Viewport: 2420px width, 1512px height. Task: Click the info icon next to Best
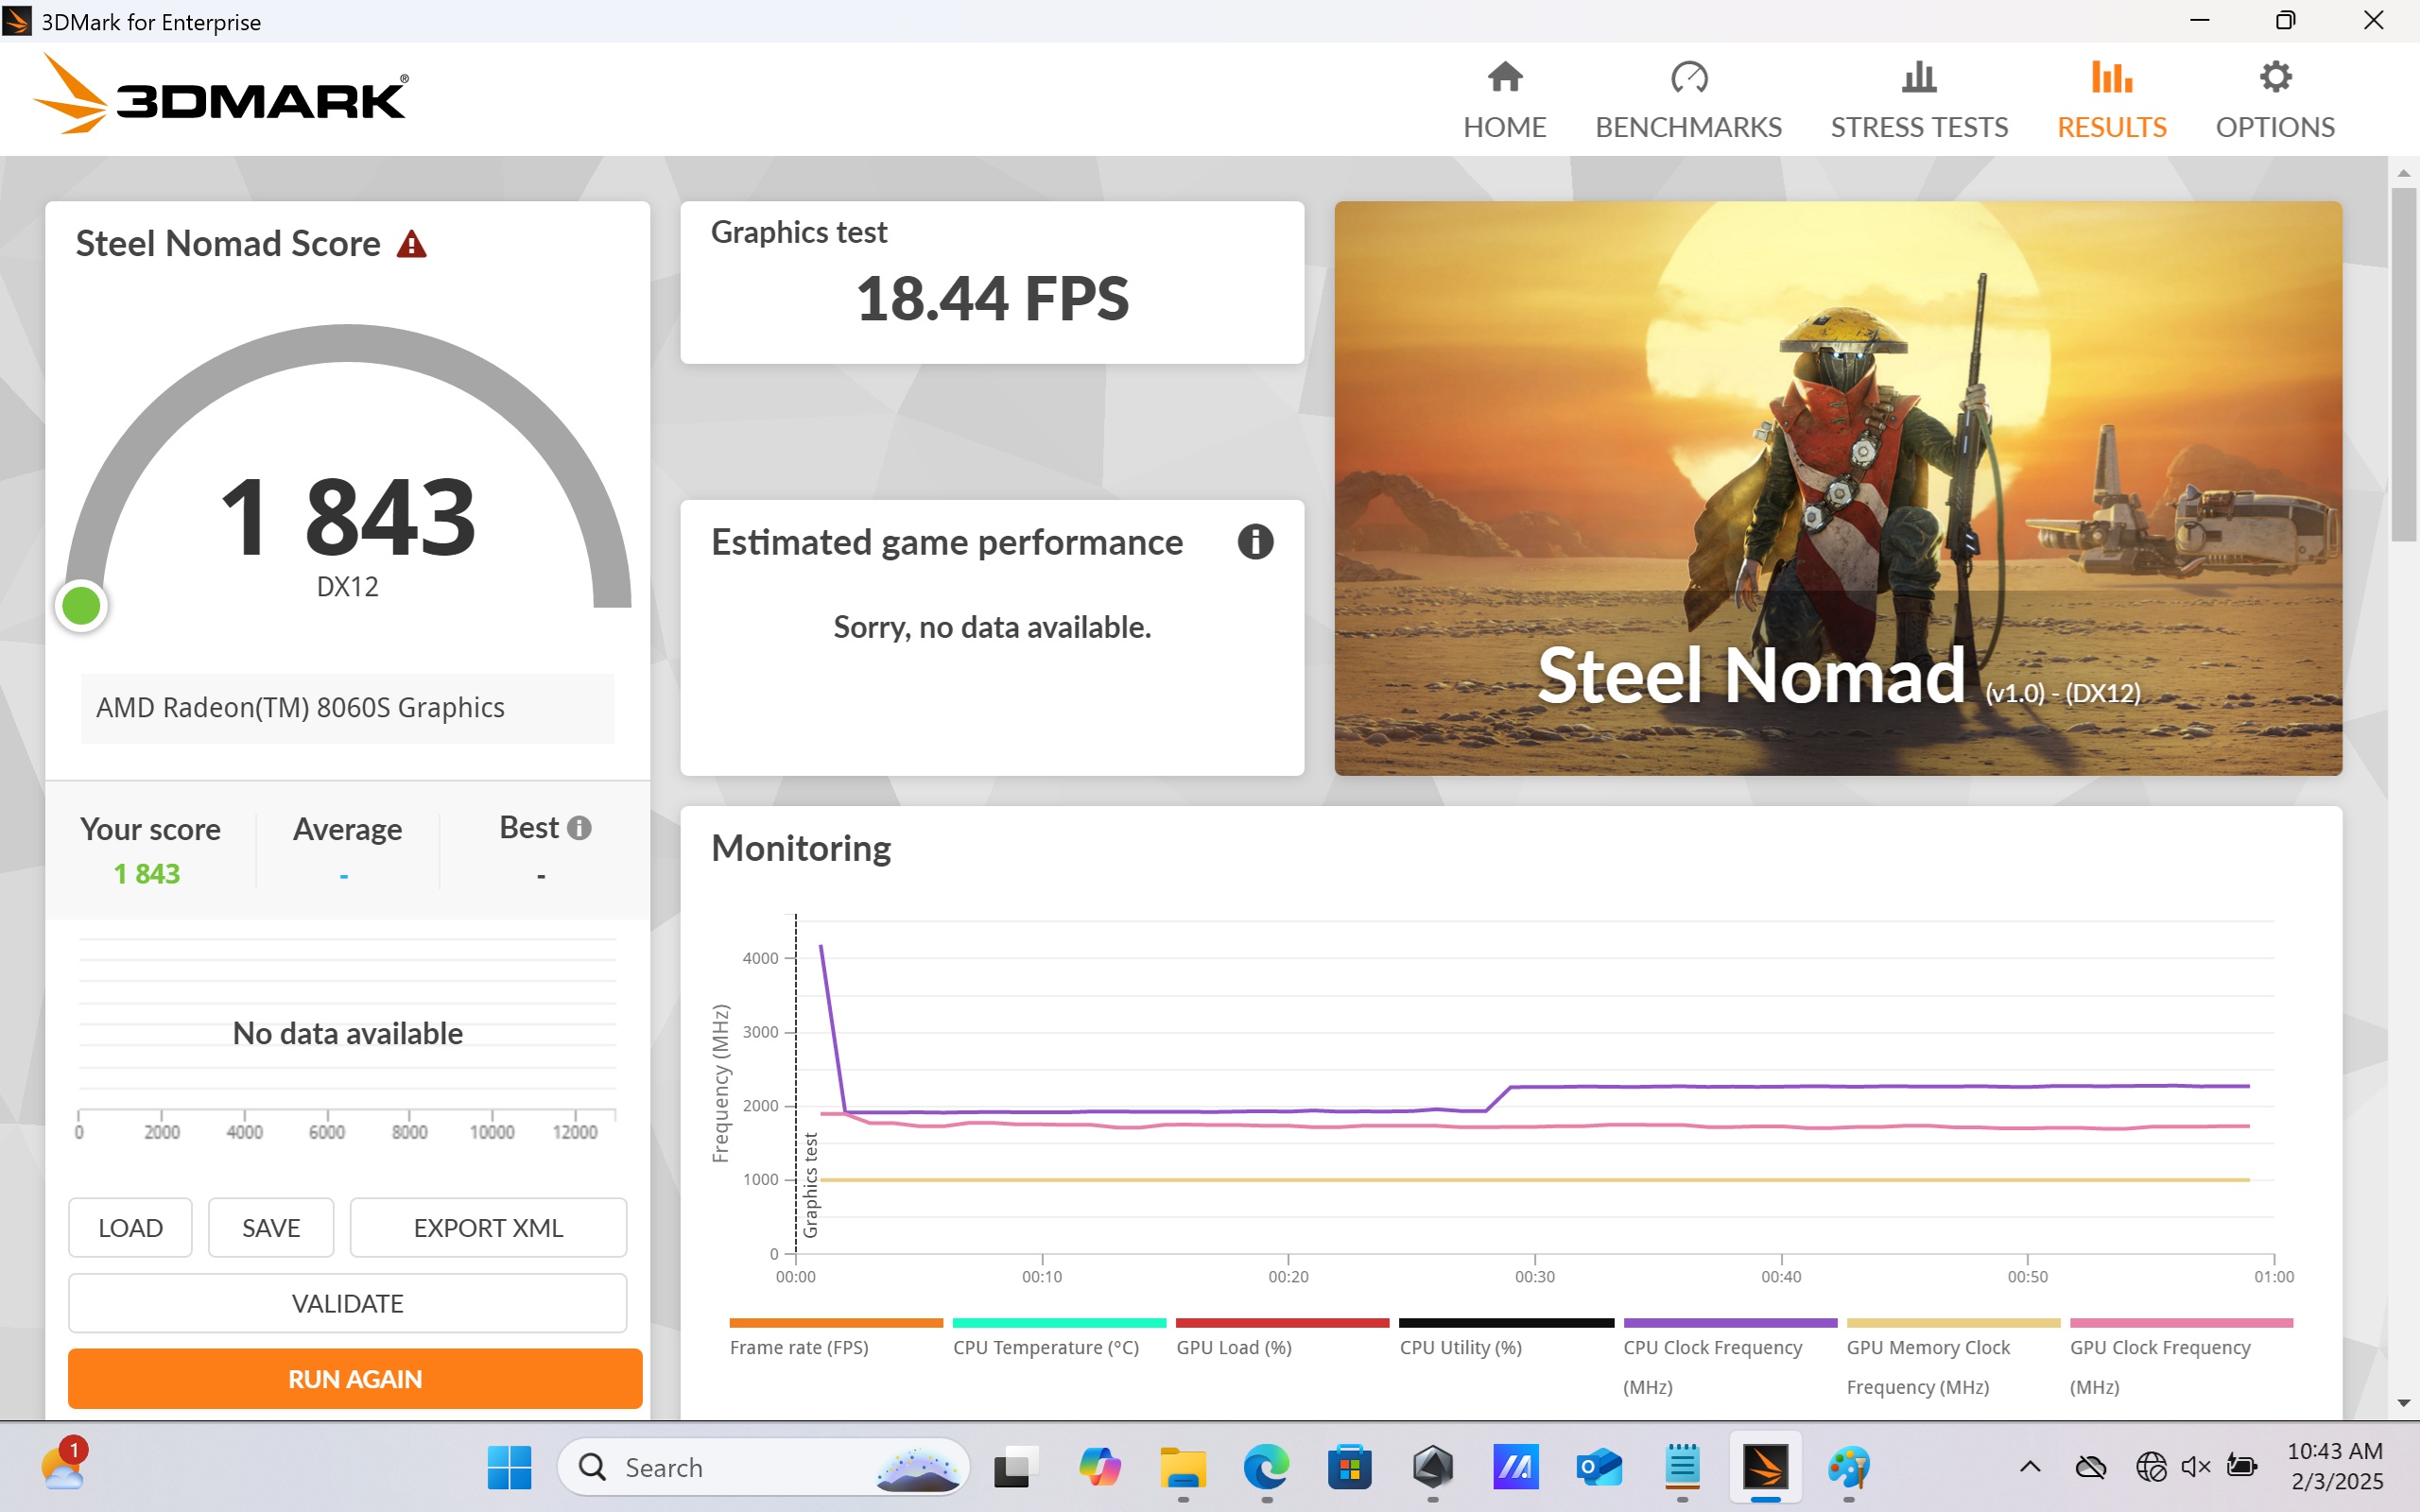click(579, 828)
